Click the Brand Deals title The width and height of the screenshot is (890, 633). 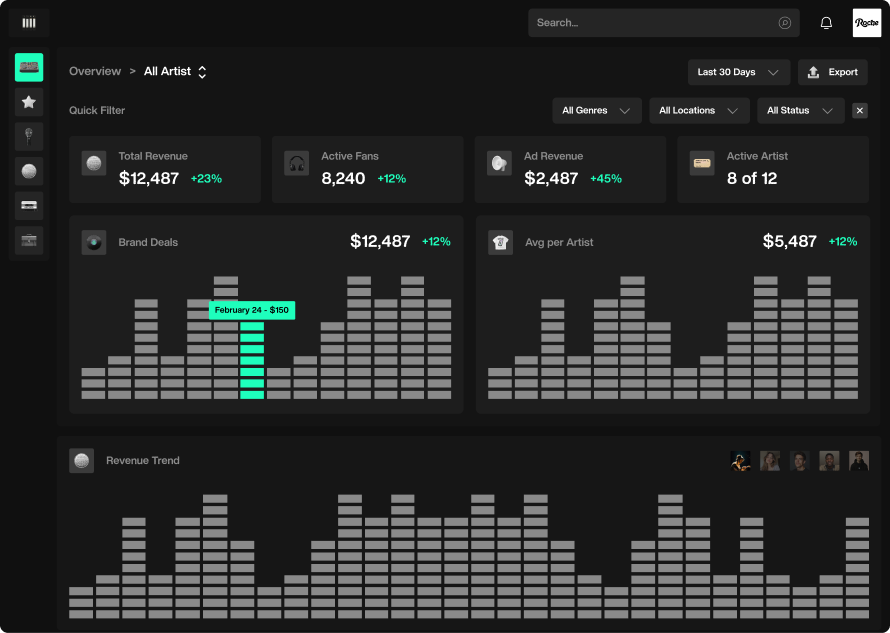tap(148, 242)
